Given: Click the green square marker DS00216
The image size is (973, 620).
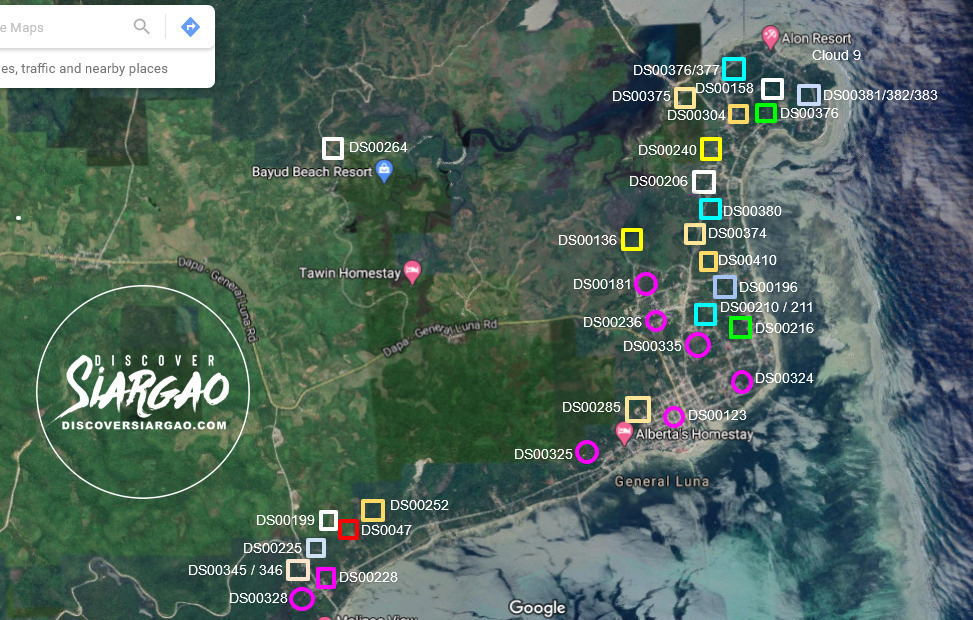Looking at the screenshot, I should pos(741,327).
